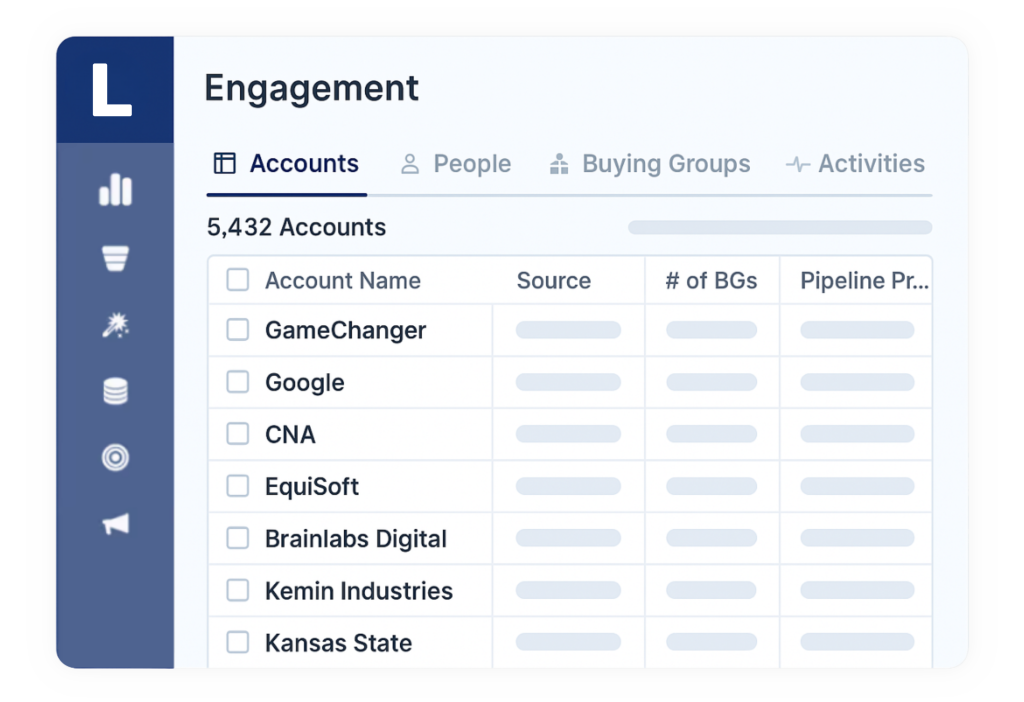This screenshot has width=1024, height=702.
Task: Open the EquiSoft account
Action: [x=311, y=487]
